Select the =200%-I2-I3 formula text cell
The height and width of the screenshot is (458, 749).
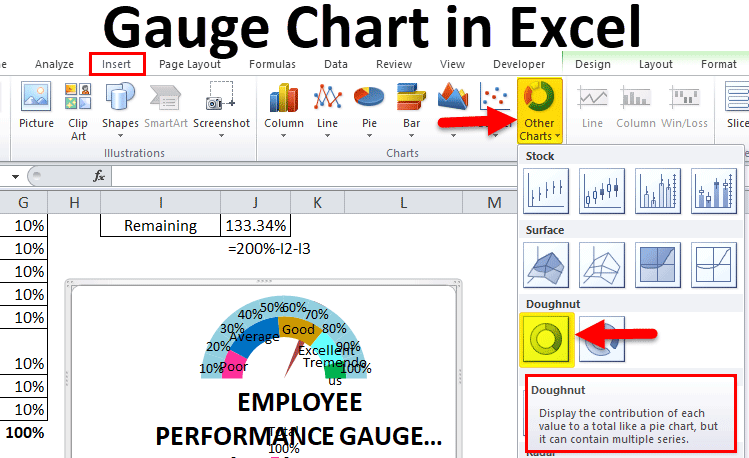269,248
